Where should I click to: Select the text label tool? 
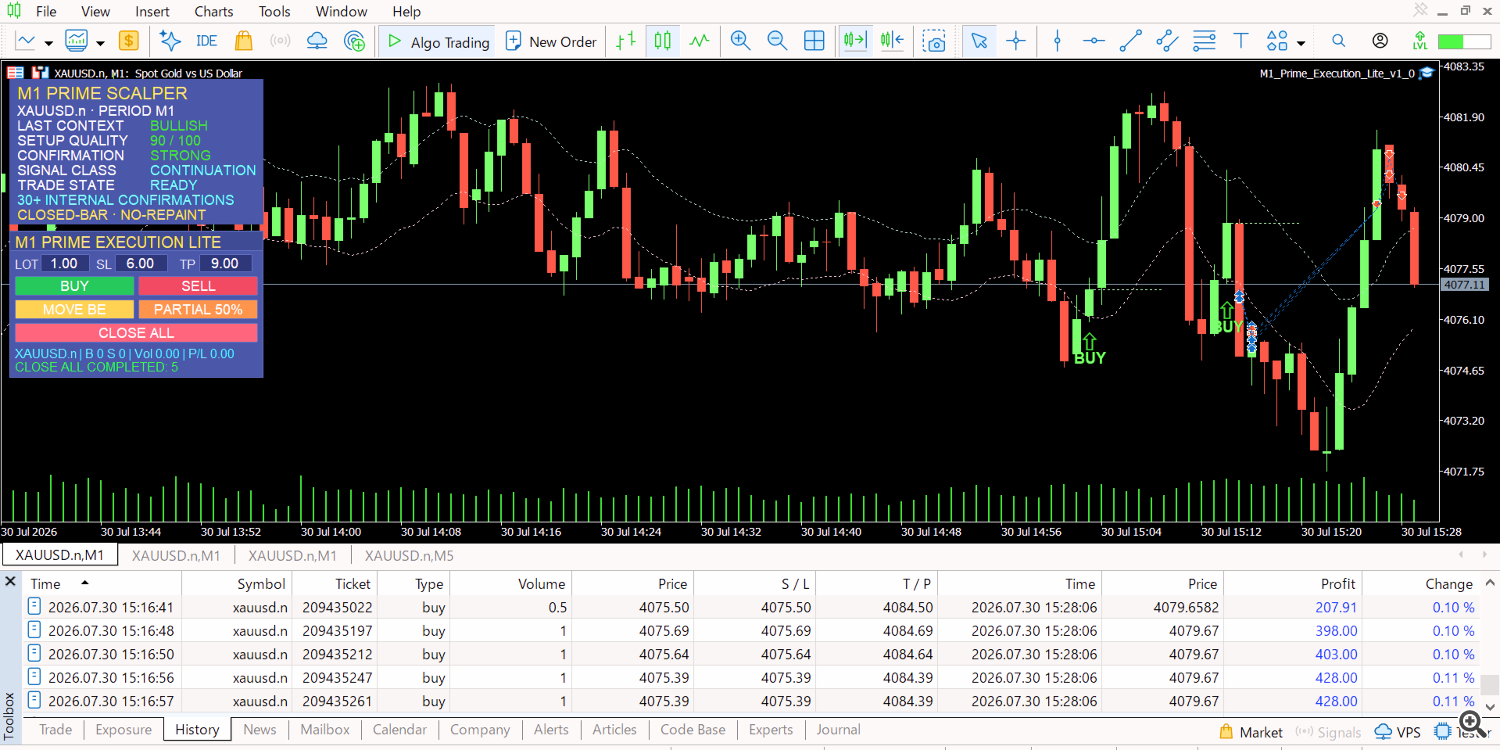(1241, 41)
